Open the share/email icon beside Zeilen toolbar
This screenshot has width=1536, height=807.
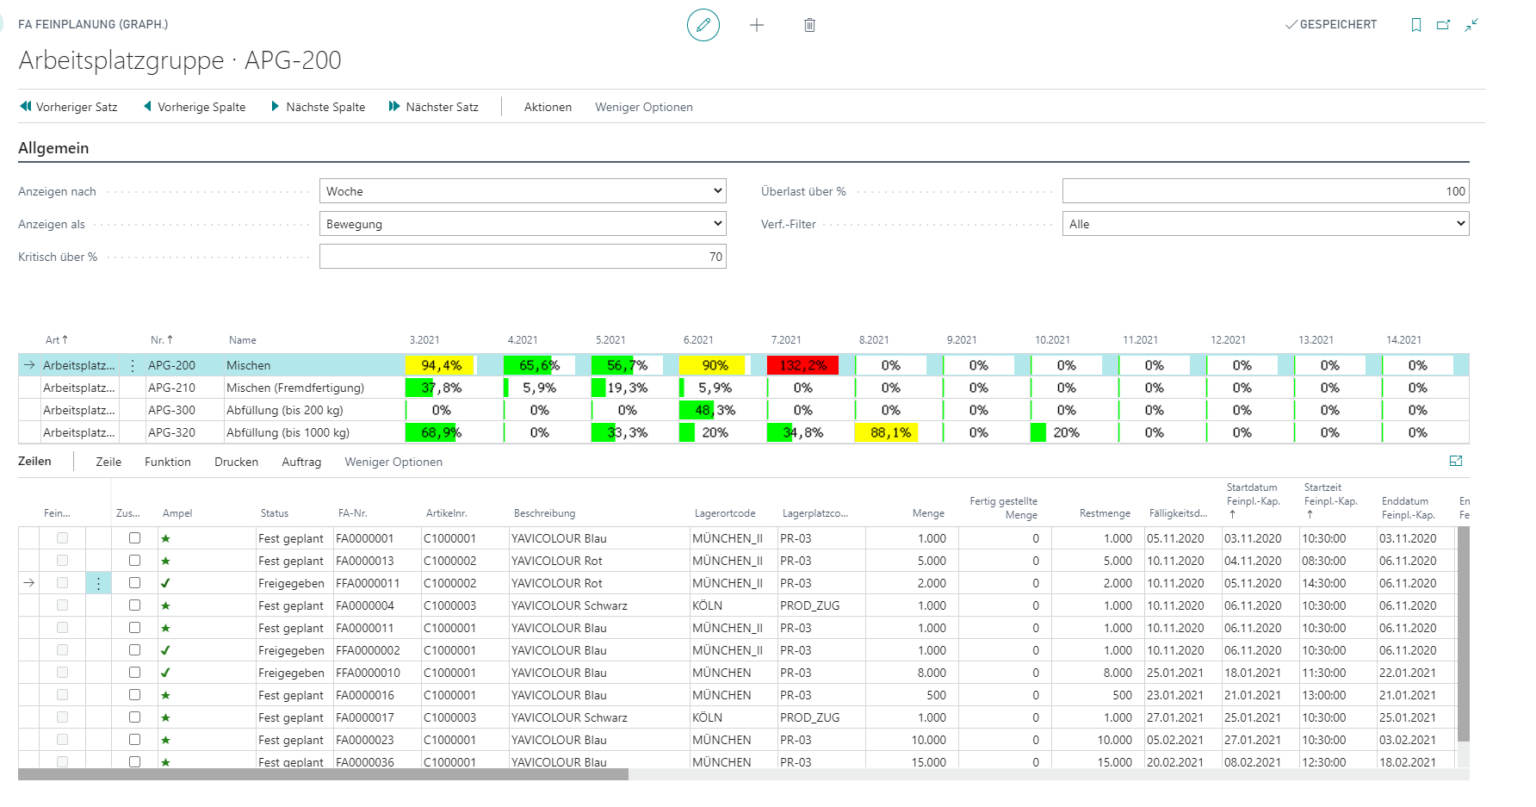1456,461
